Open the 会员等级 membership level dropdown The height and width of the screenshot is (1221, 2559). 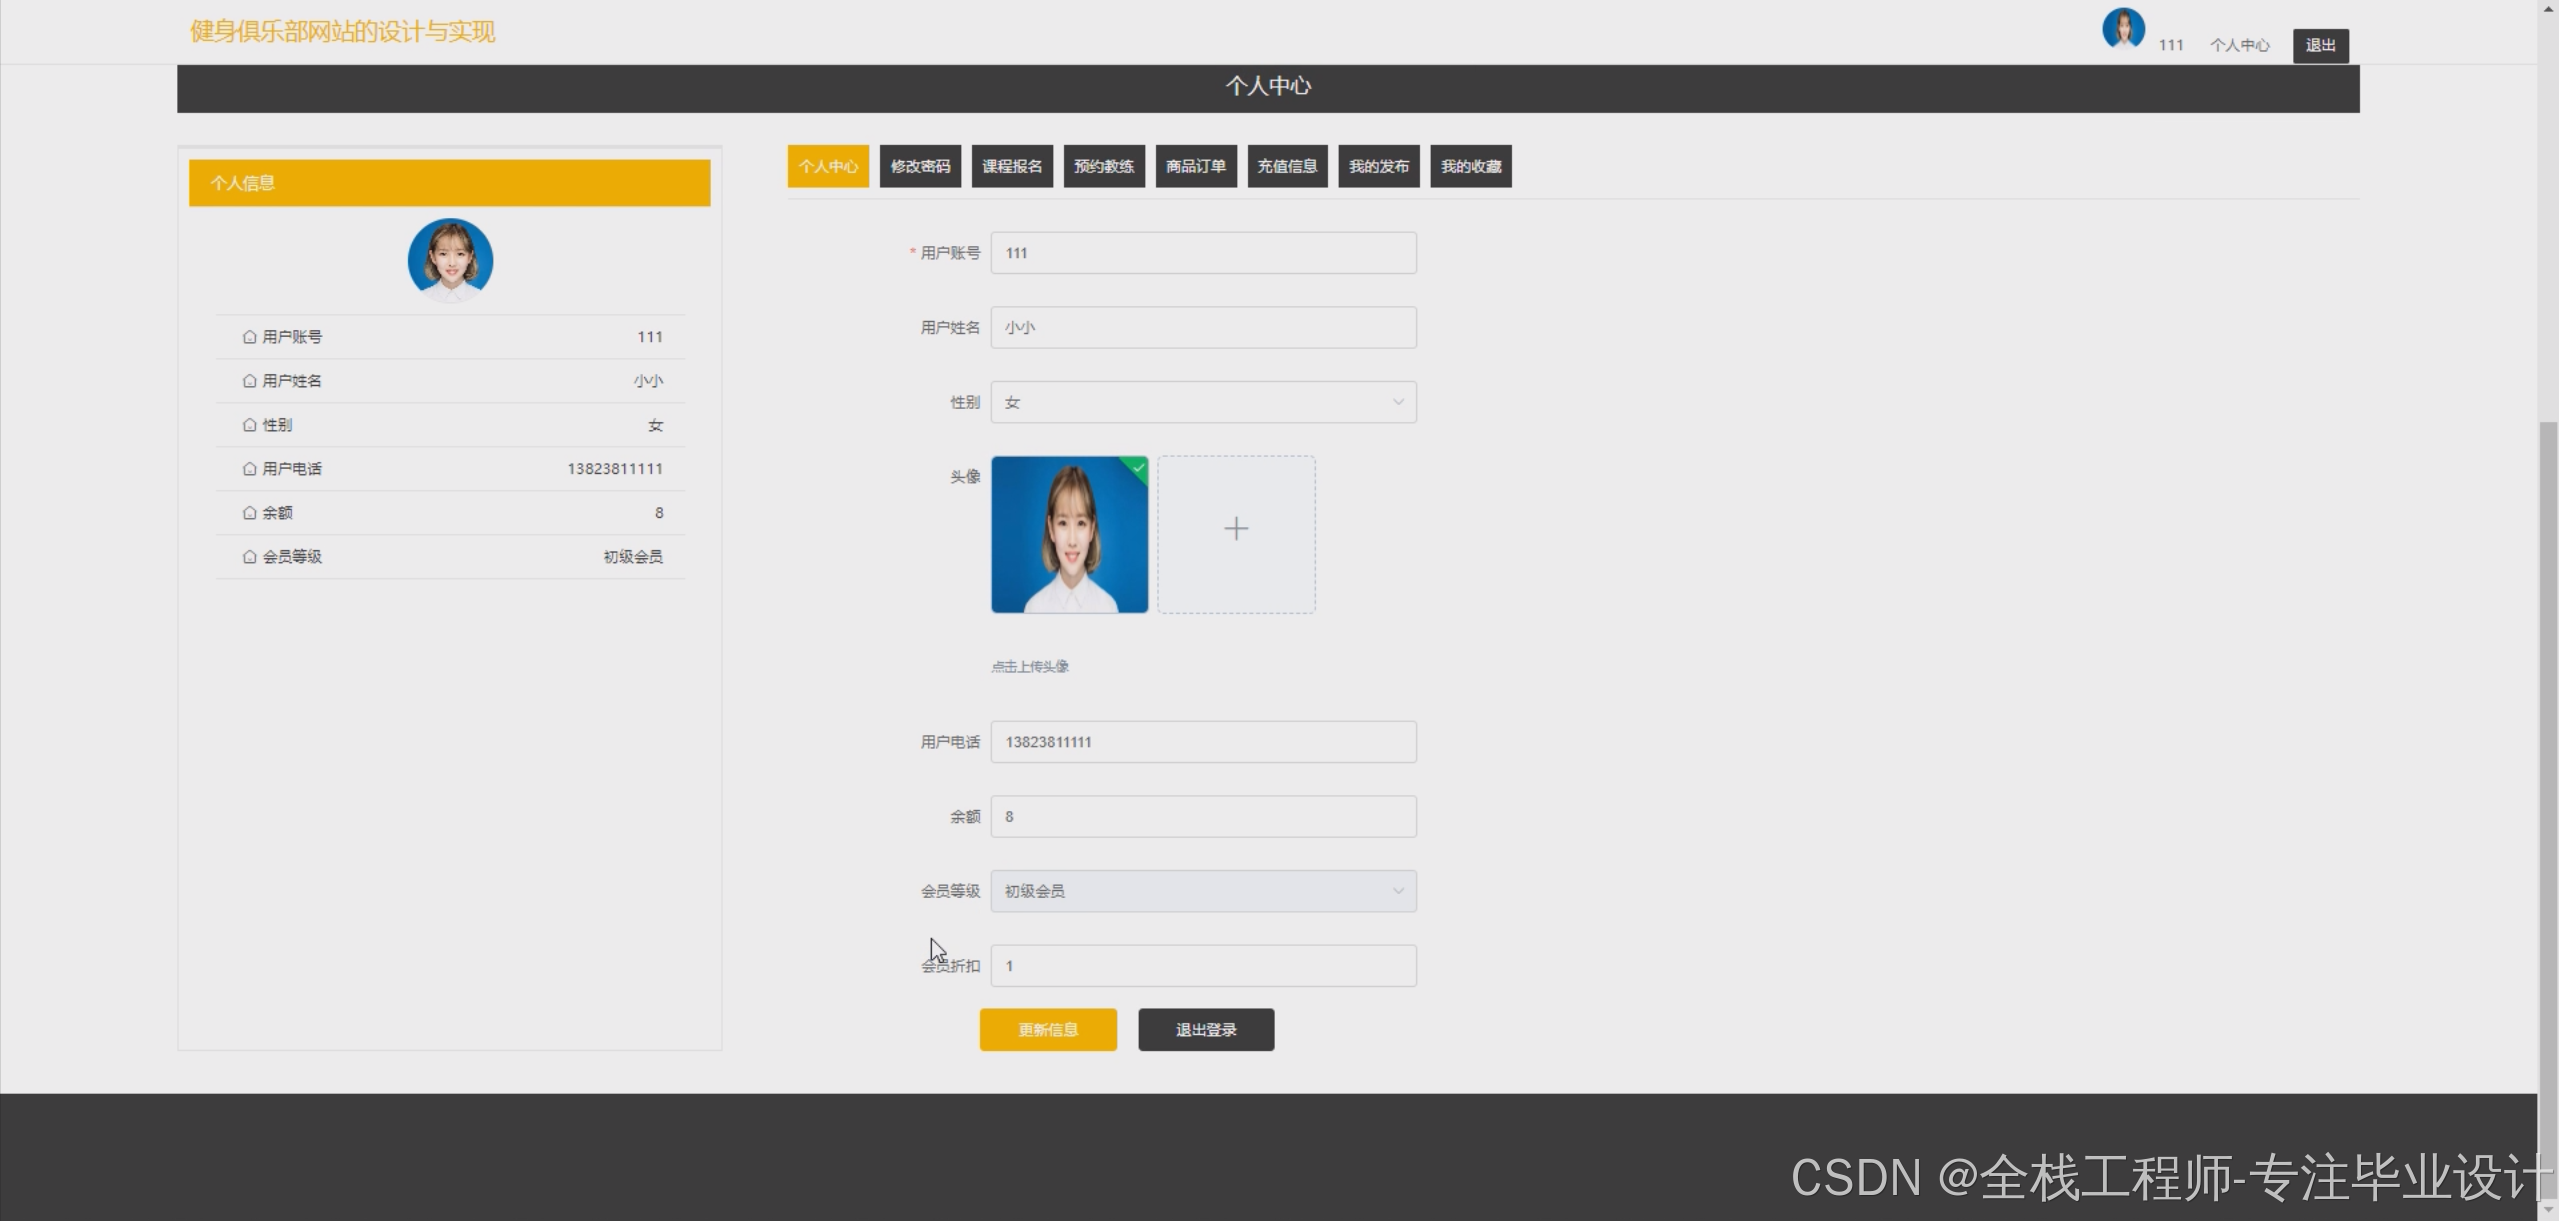[x=1203, y=891]
